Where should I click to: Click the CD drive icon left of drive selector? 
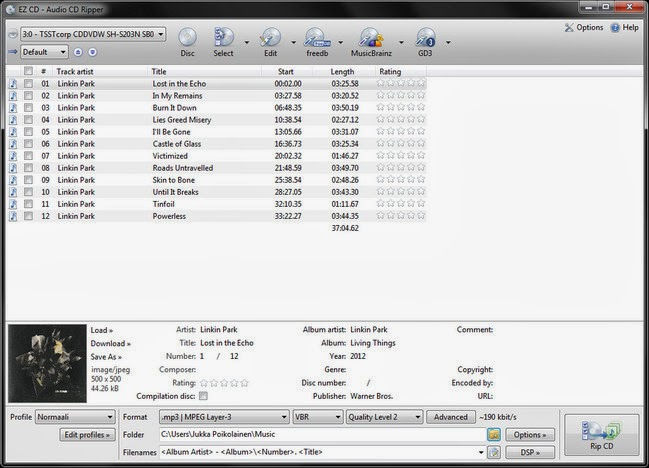[13, 34]
